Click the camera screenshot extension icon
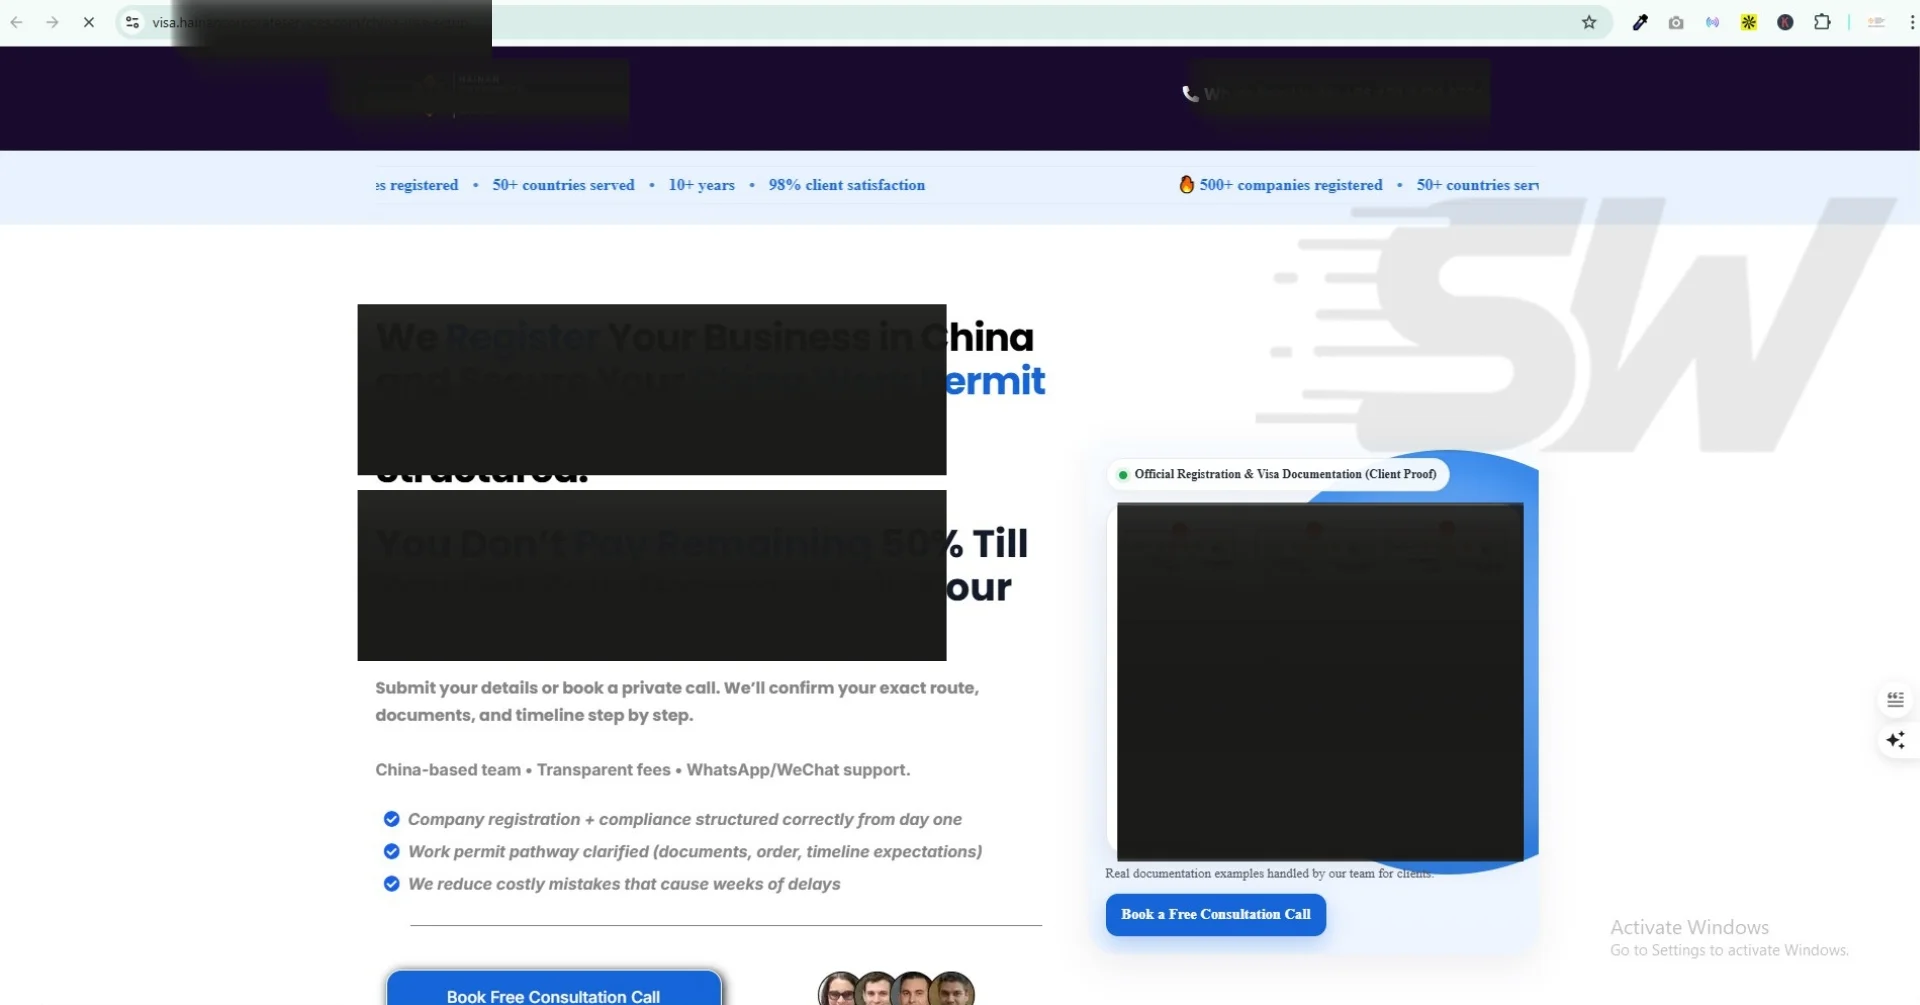1920x1005 pixels. tap(1676, 22)
